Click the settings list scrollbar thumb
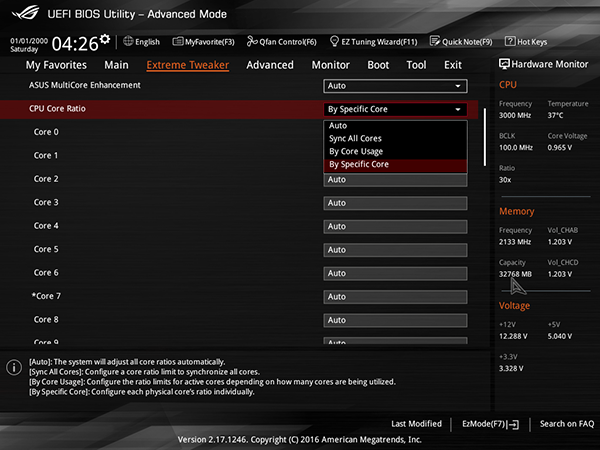600x450 pixels. [x=485, y=137]
